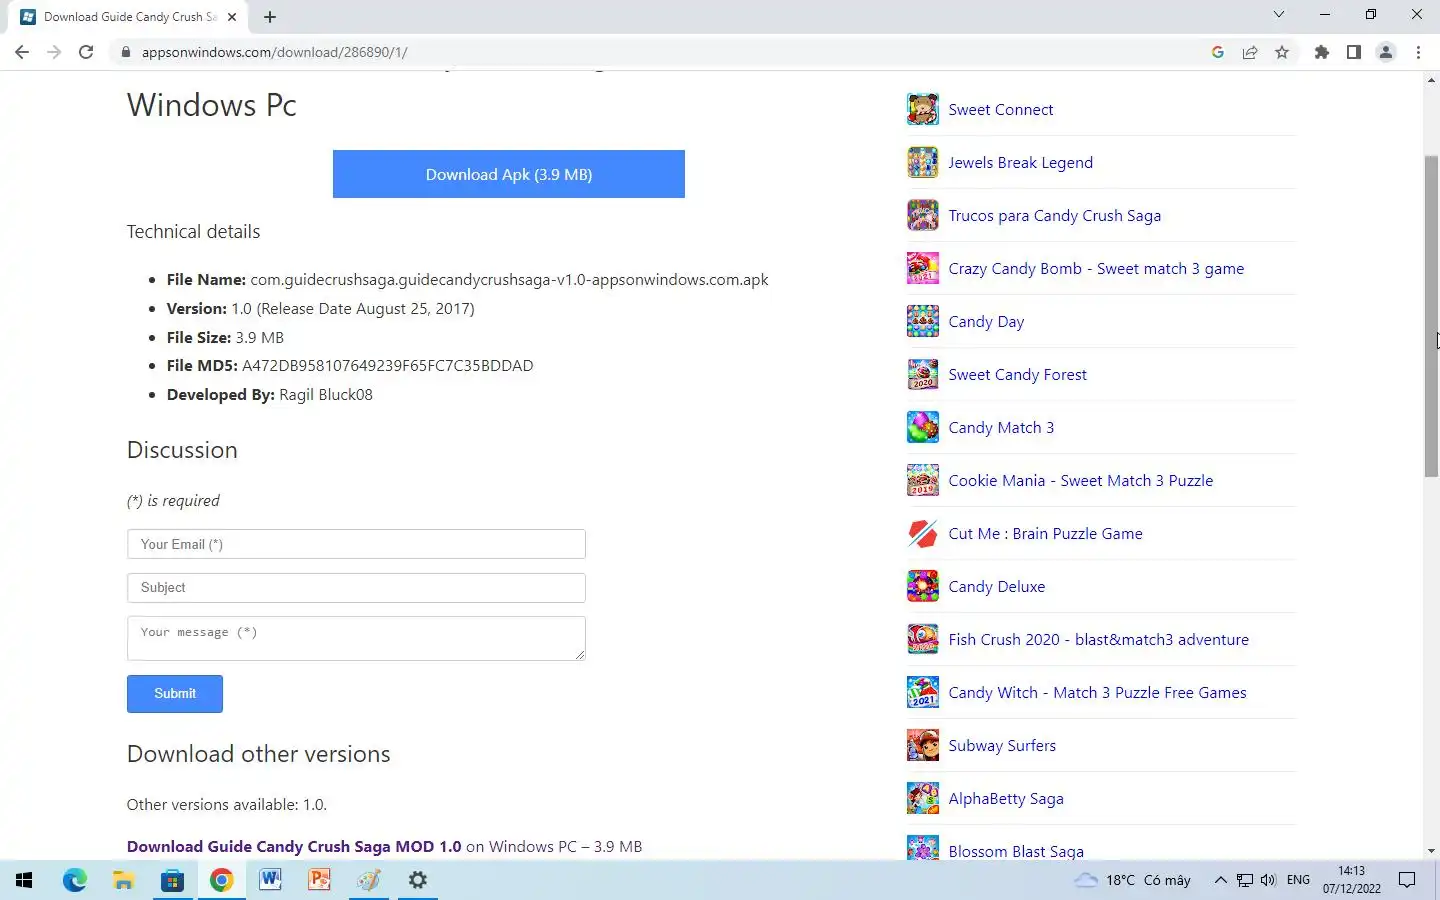Open the Blossom Blast Saga link
The height and width of the screenshot is (900, 1440).
click(1016, 851)
